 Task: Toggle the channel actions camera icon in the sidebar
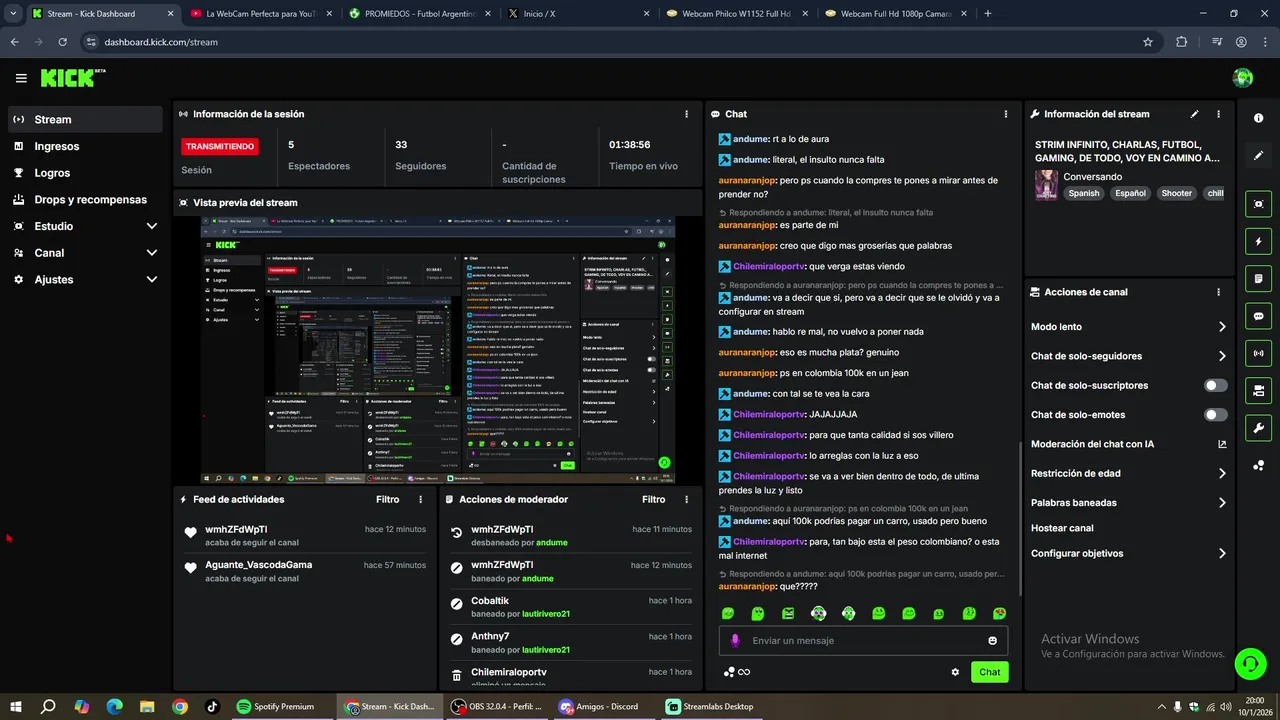[1258, 390]
